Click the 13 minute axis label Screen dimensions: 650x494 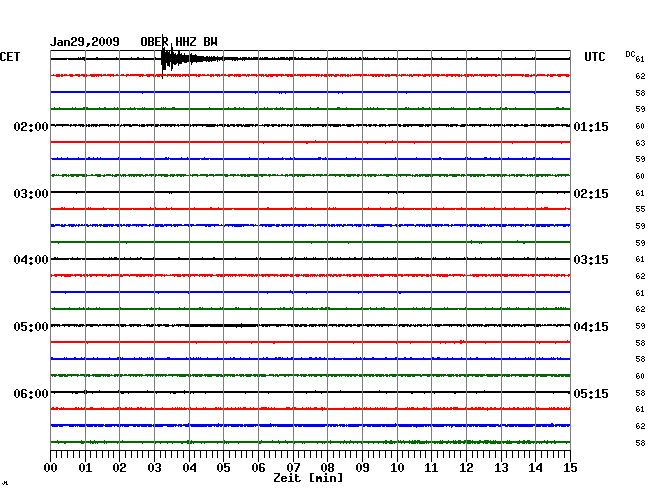pyautogui.click(x=501, y=468)
